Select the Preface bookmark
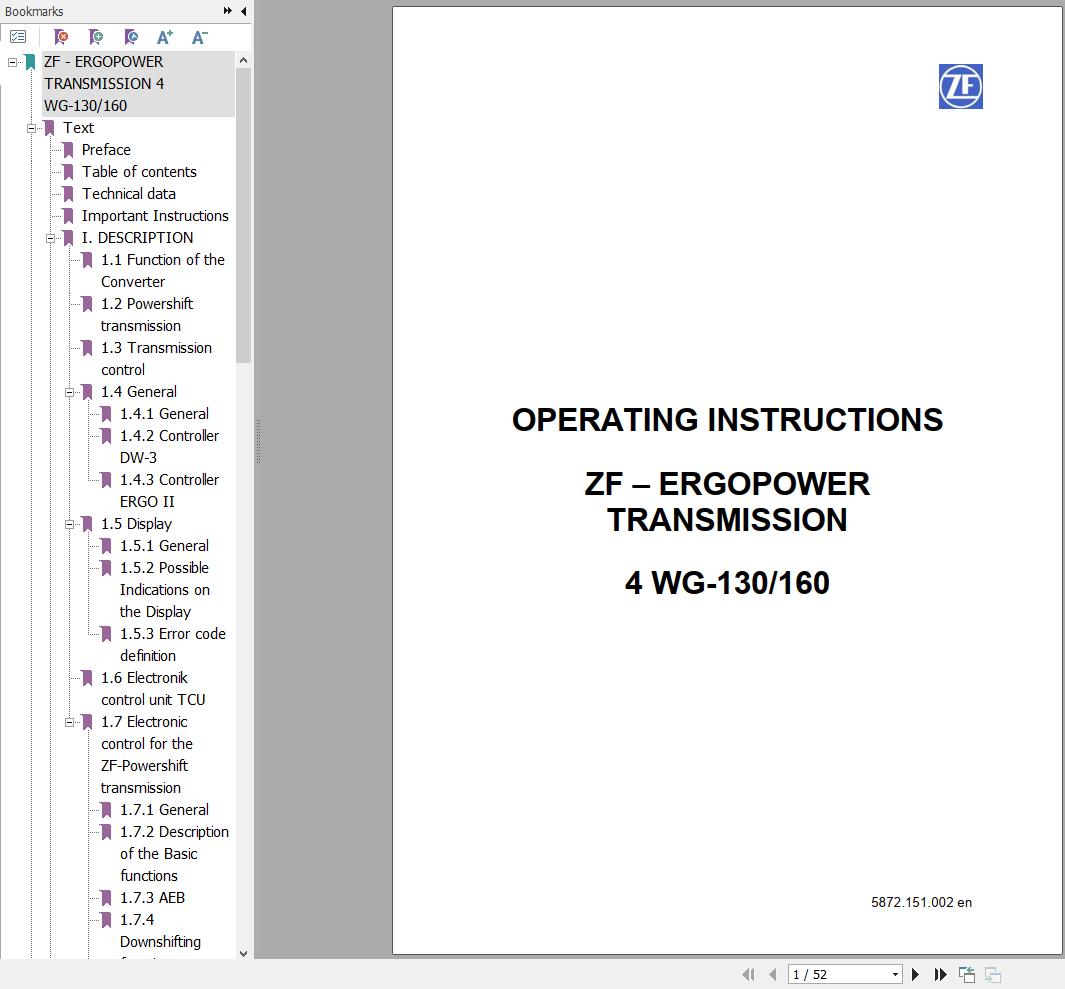1065x989 pixels. pyautogui.click(x=106, y=150)
